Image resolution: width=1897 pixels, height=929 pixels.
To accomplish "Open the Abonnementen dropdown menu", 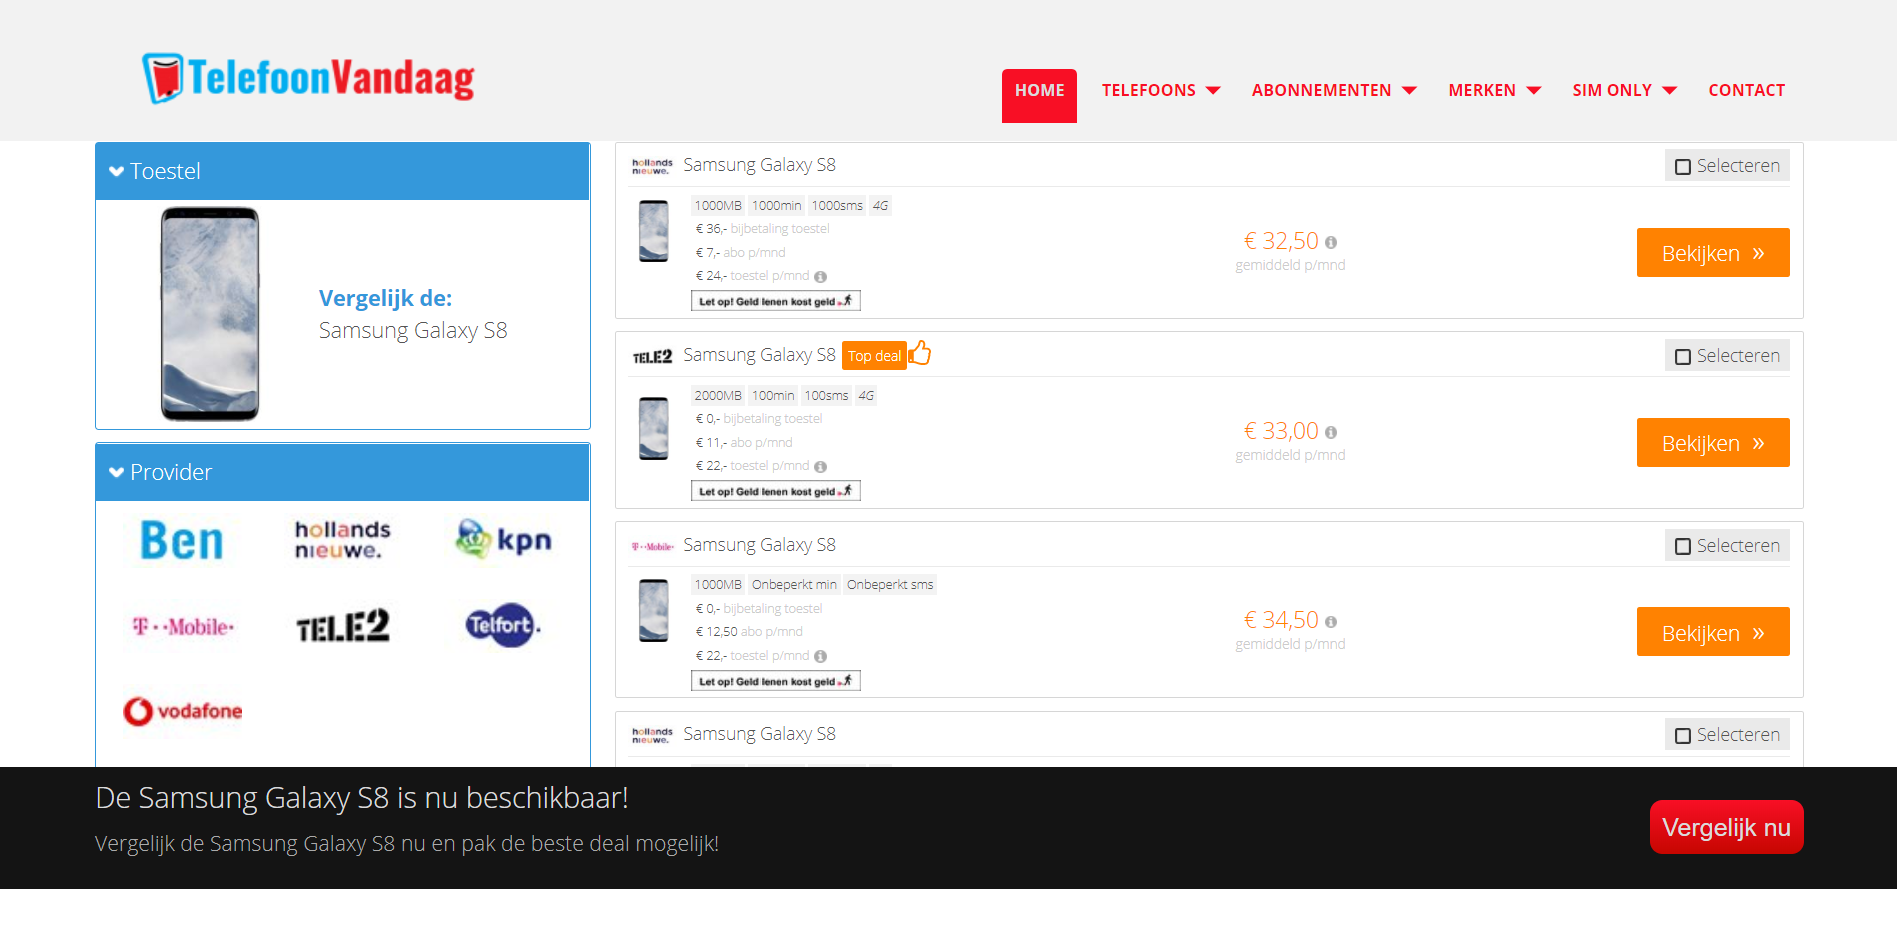I will [1334, 90].
